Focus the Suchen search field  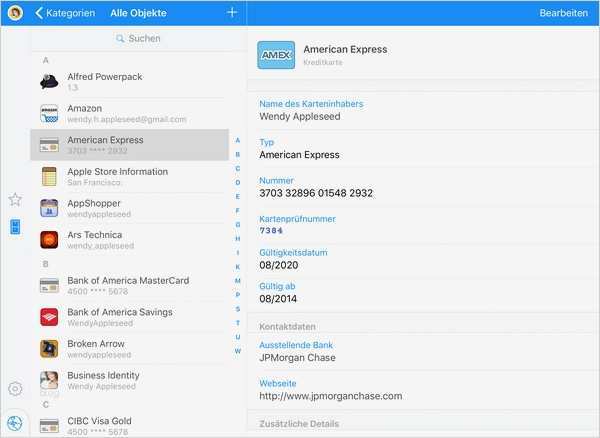pos(139,39)
